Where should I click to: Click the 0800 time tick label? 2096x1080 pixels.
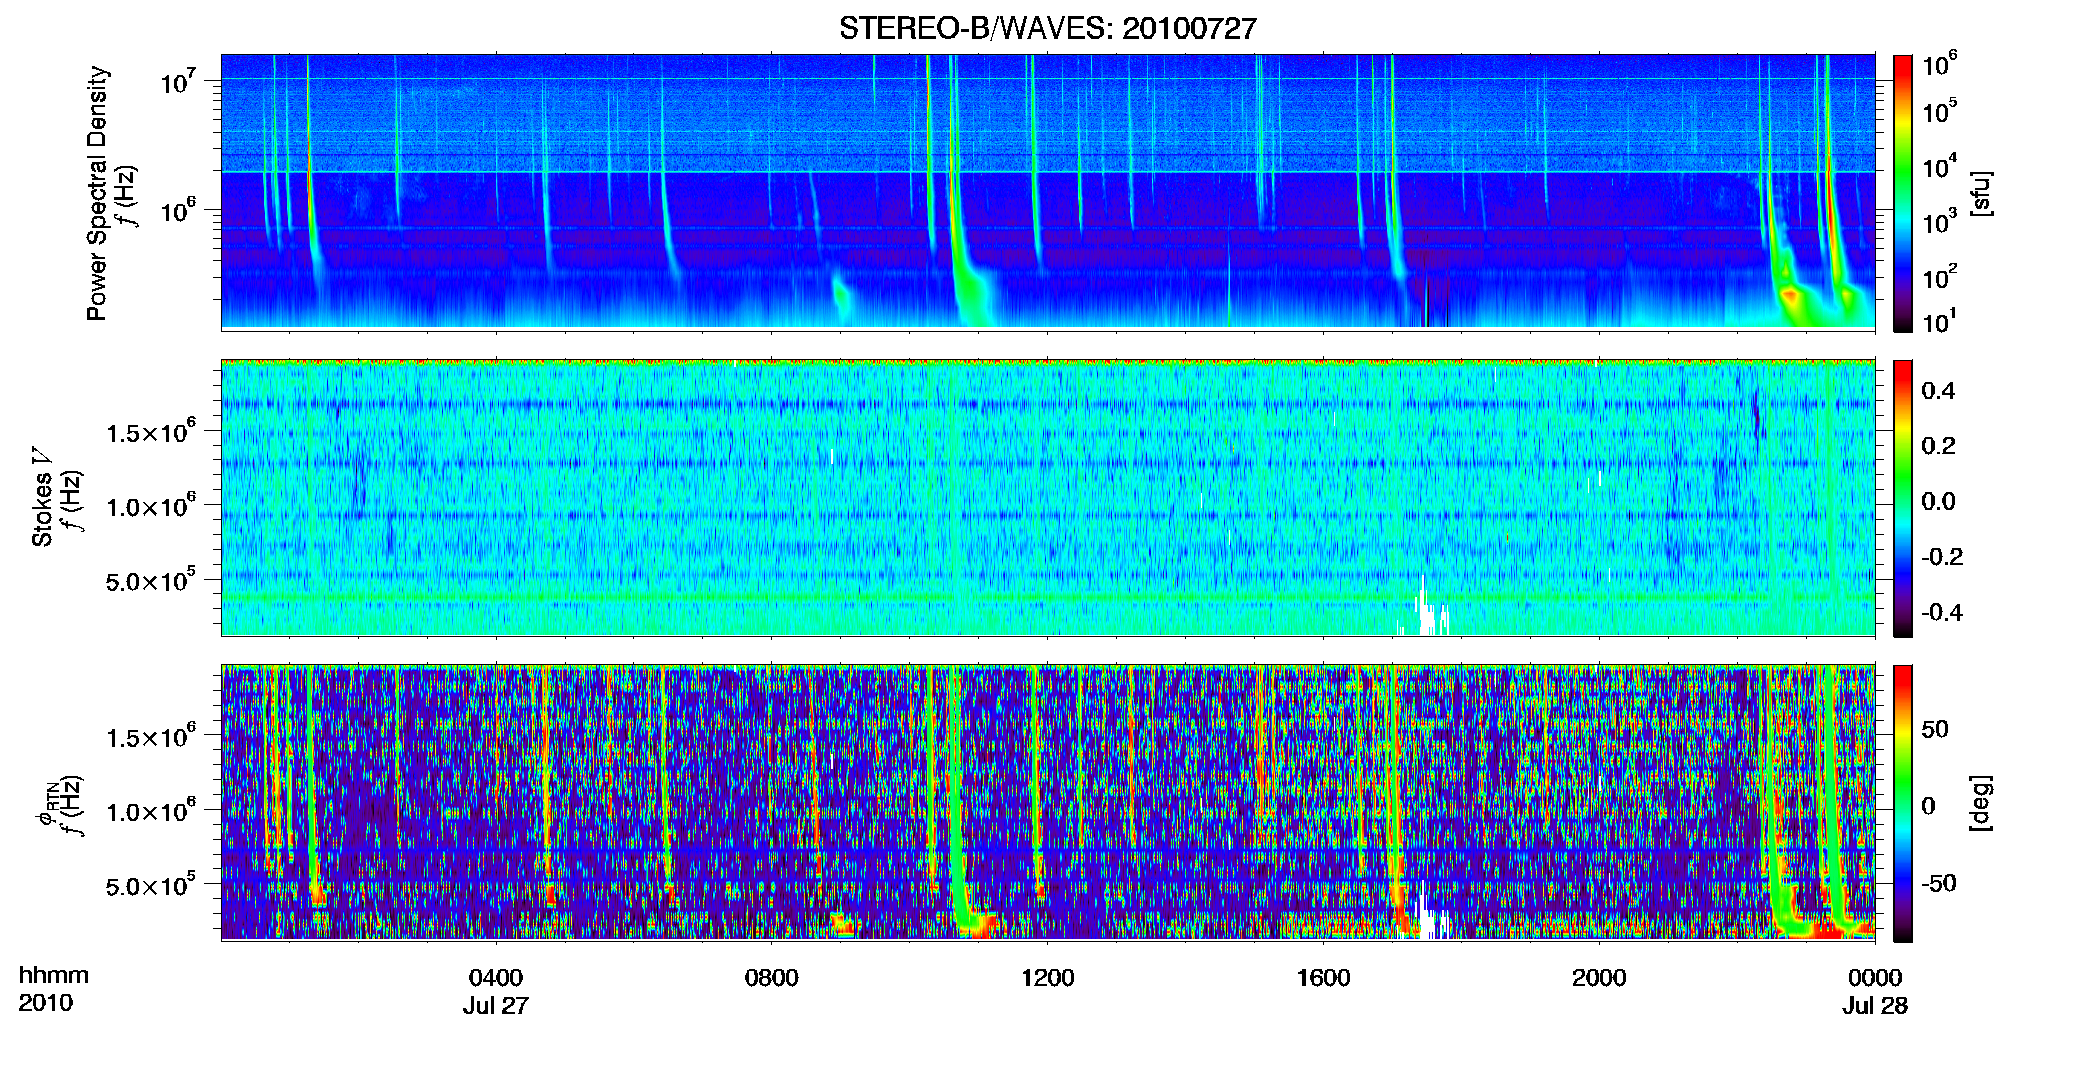click(x=771, y=977)
